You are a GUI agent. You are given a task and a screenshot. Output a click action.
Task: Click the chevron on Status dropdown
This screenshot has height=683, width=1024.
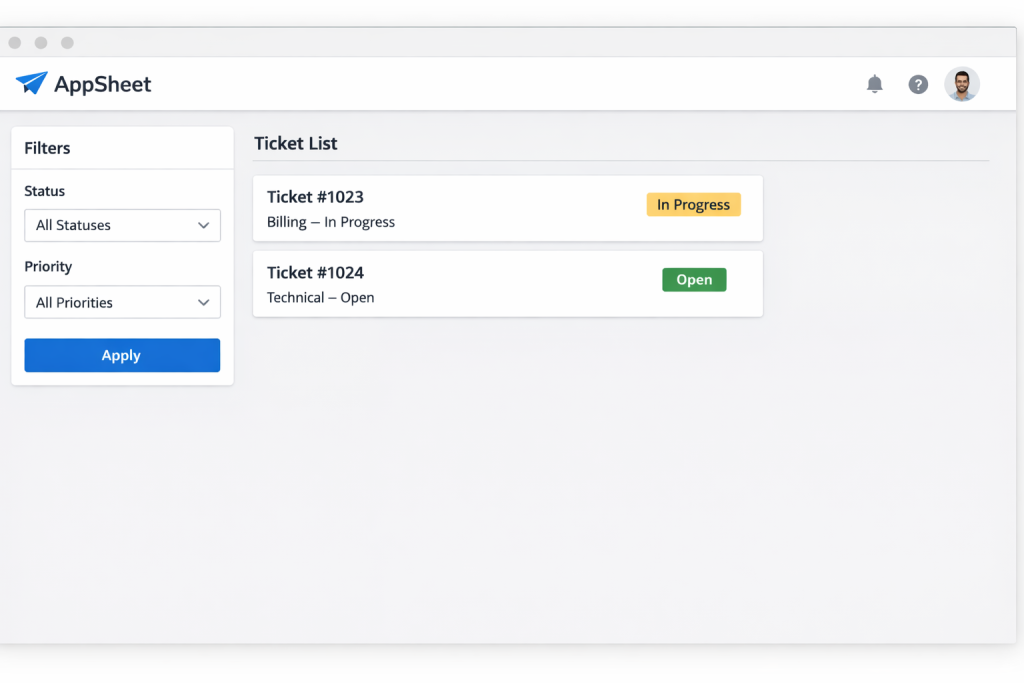tap(204, 225)
